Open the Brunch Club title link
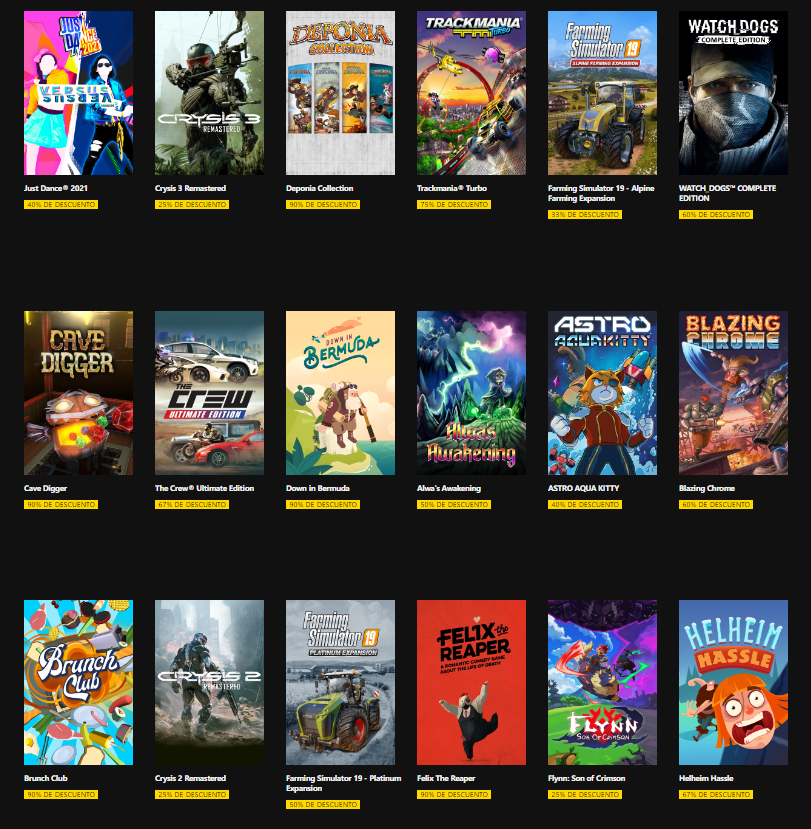 pos(45,778)
